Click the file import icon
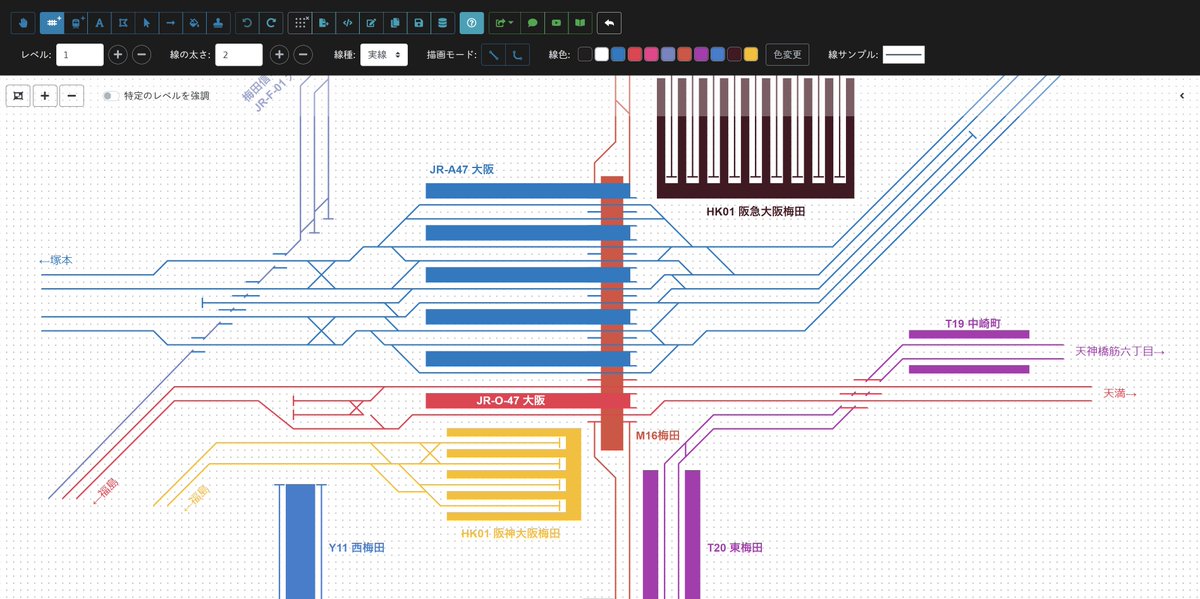The image size is (1200, 599). [x=324, y=22]
